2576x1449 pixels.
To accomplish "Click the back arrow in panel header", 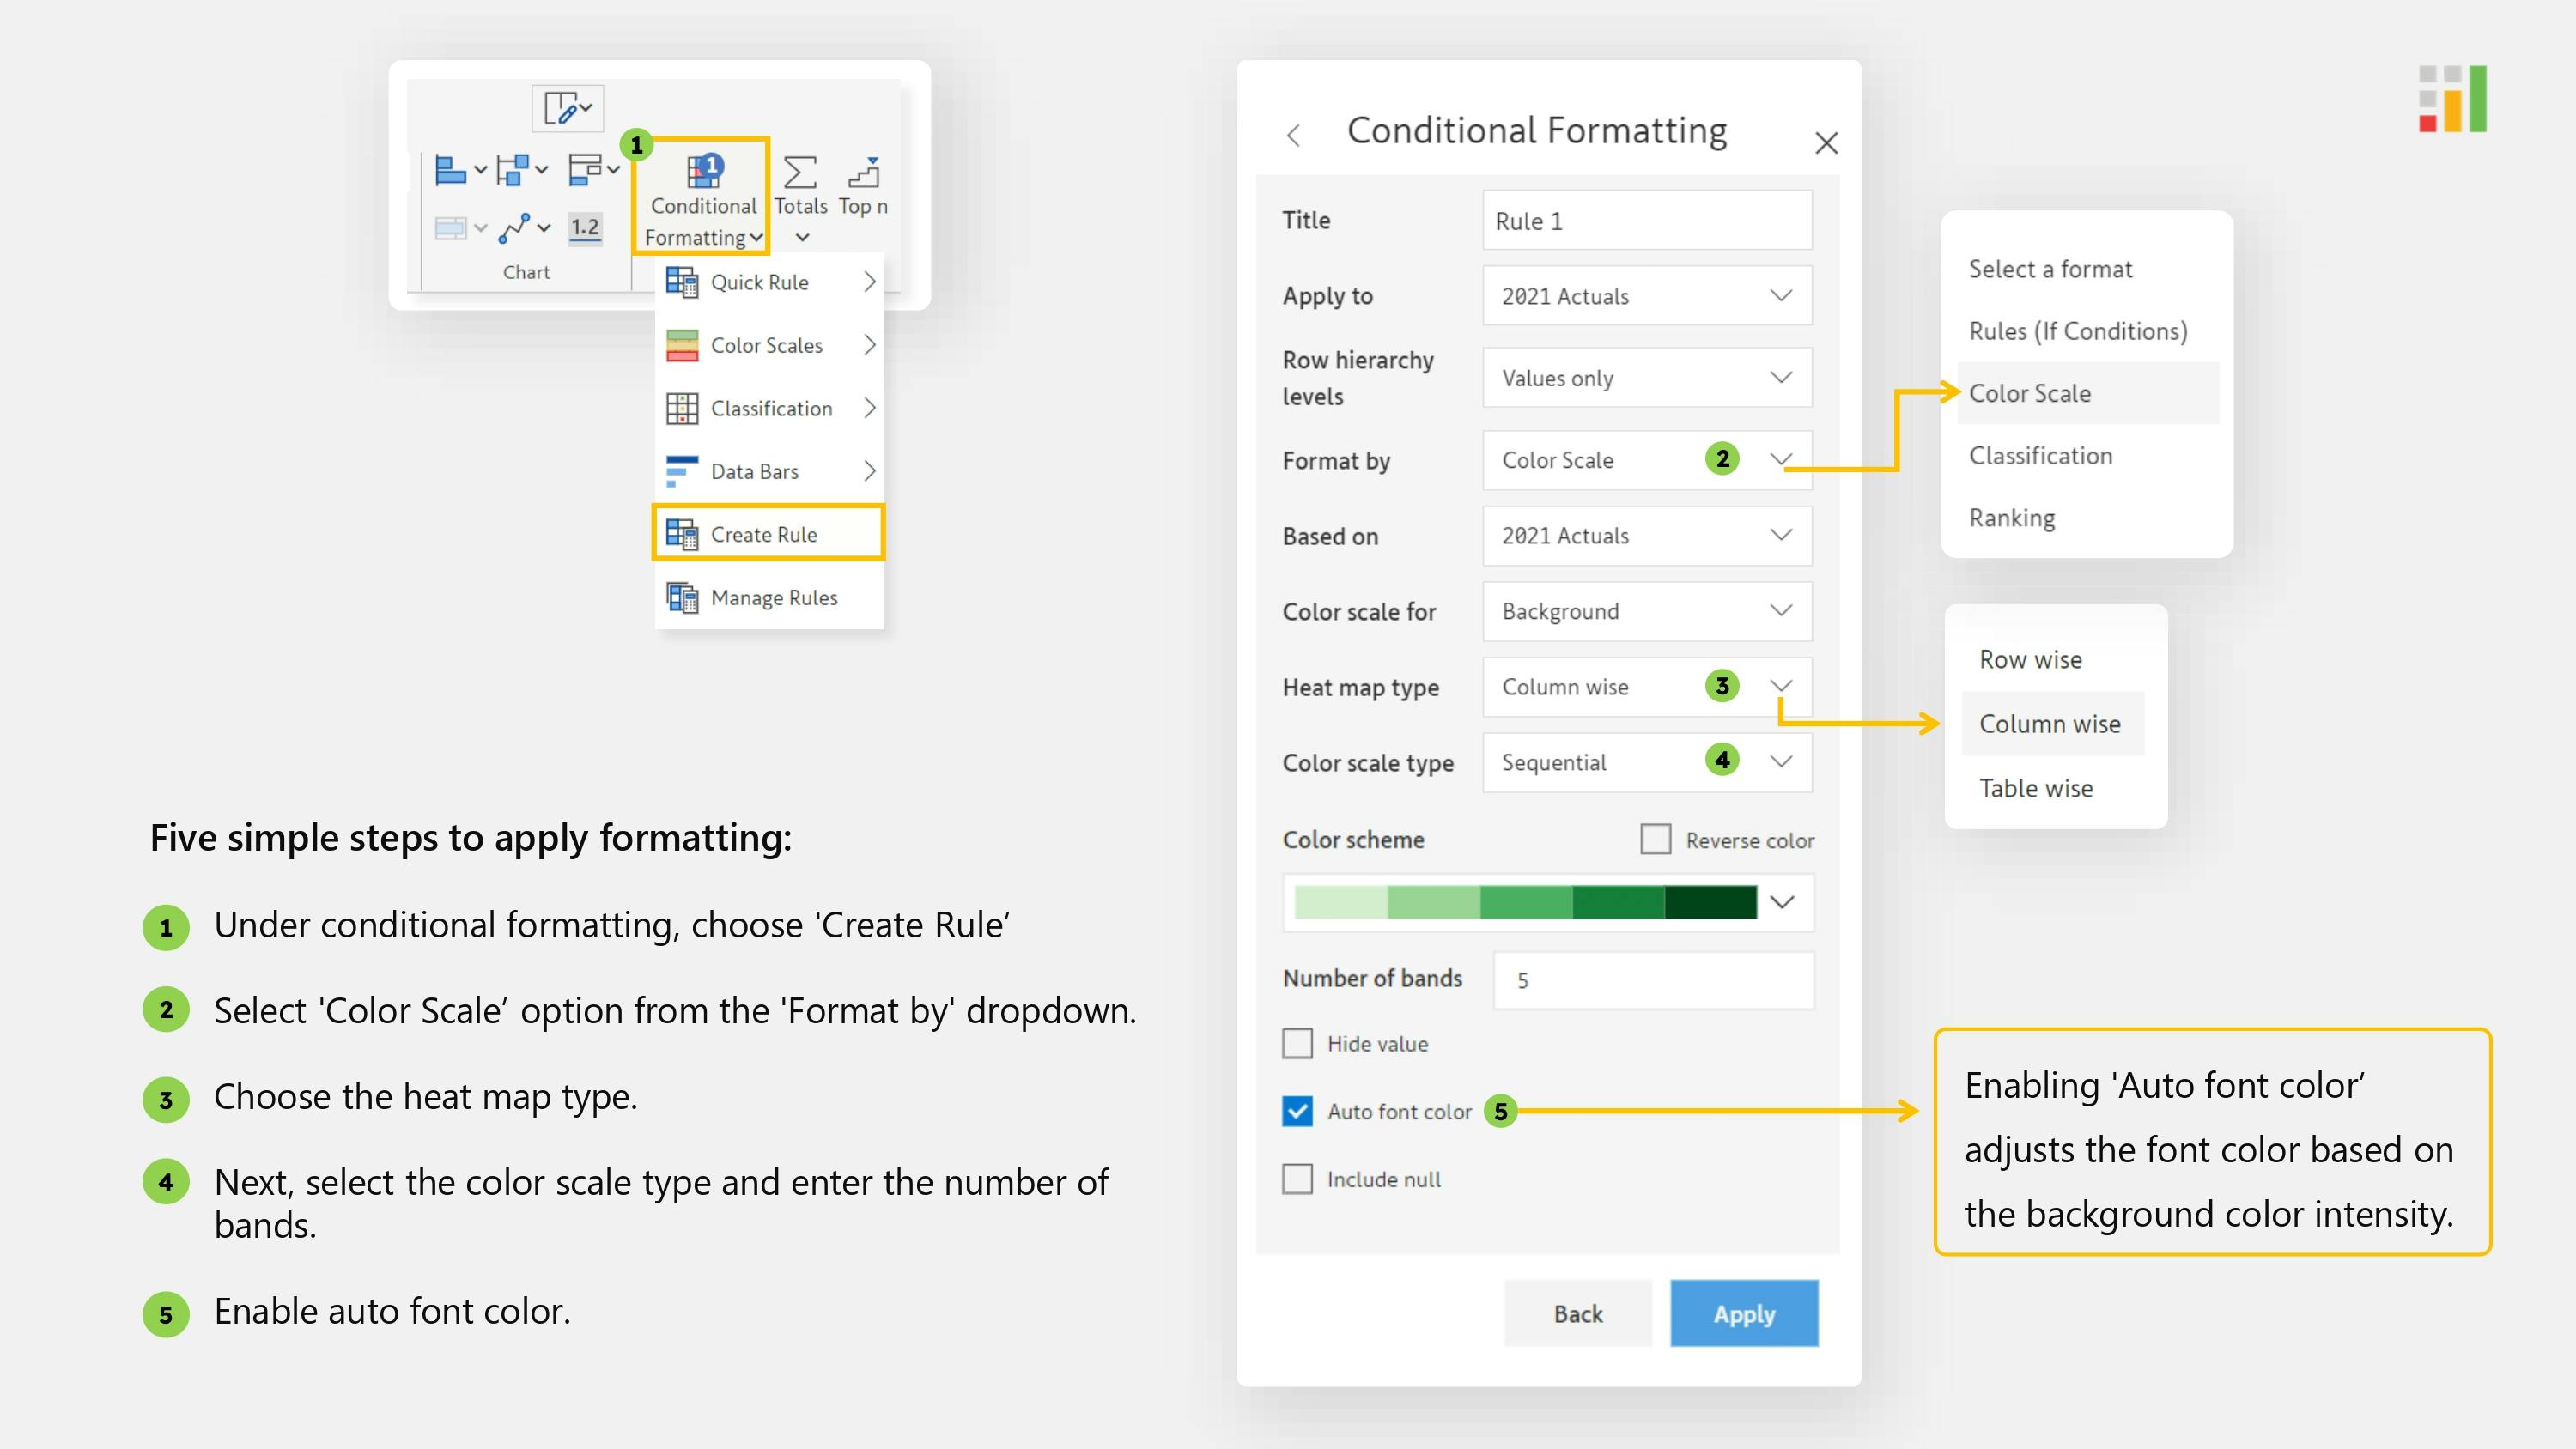I will pos(1293,135).
